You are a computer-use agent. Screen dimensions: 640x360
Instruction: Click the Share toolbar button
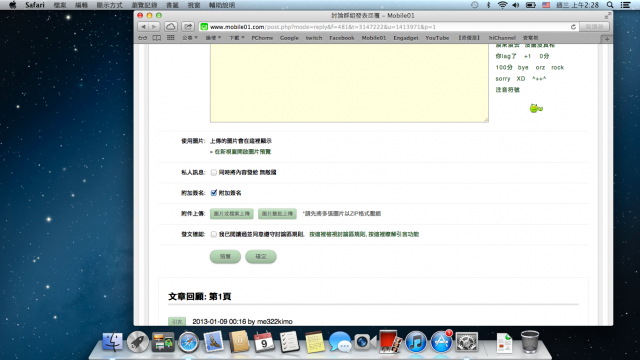coord(188,27)
